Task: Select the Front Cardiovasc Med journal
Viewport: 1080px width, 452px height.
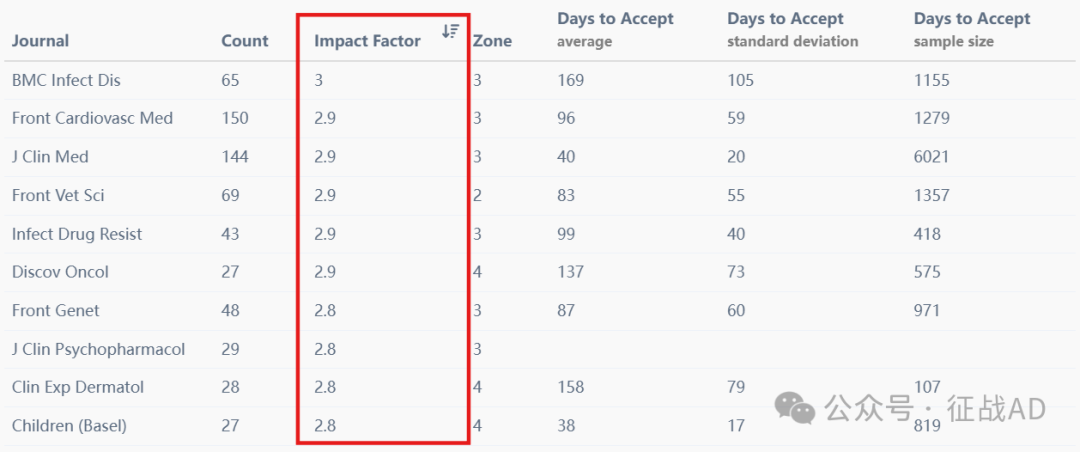Action: tap(92, 118)
